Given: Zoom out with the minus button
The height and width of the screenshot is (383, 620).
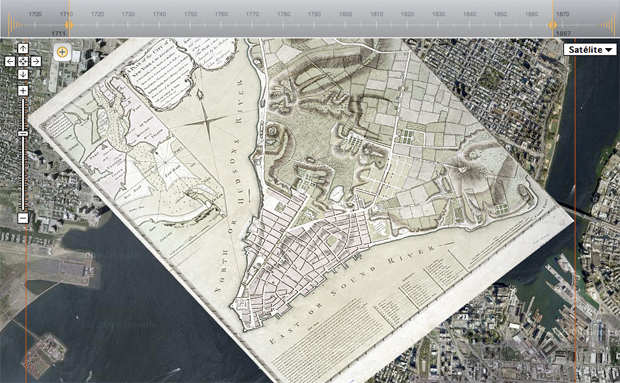Looking at the screenshot, I should (x=23, y=218).
